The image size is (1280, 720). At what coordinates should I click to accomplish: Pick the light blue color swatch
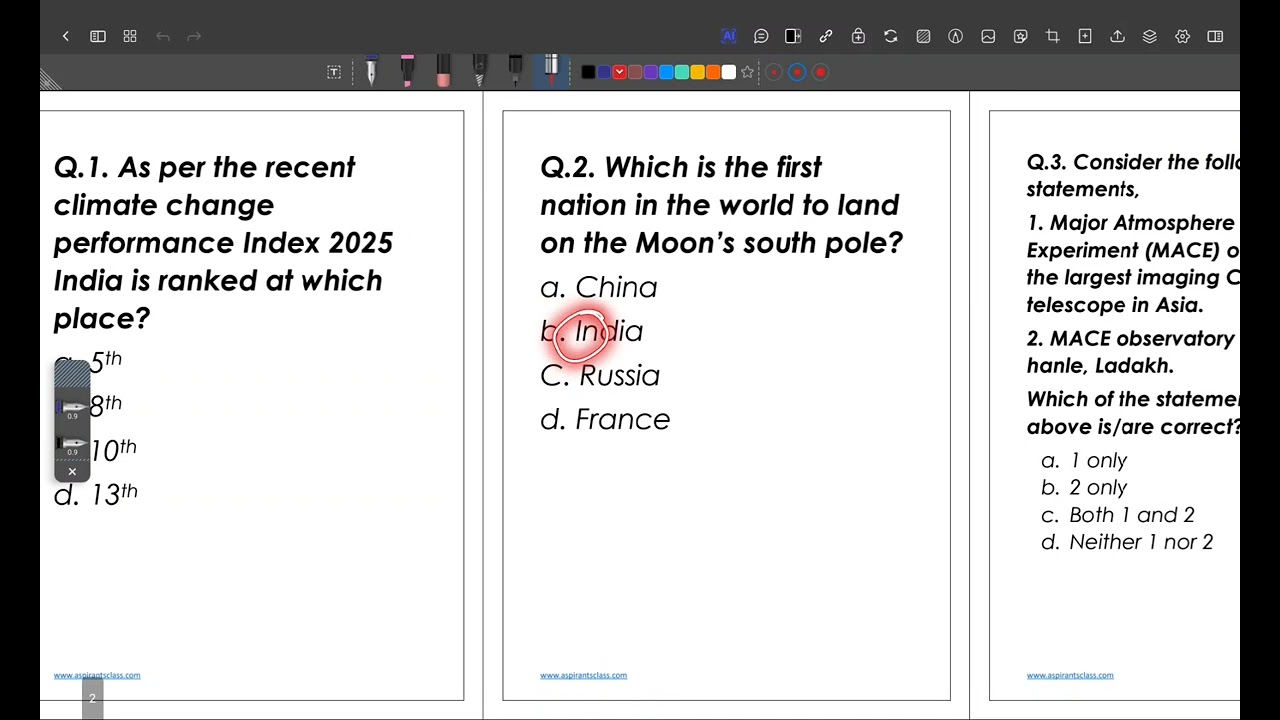tap(666, 72)
